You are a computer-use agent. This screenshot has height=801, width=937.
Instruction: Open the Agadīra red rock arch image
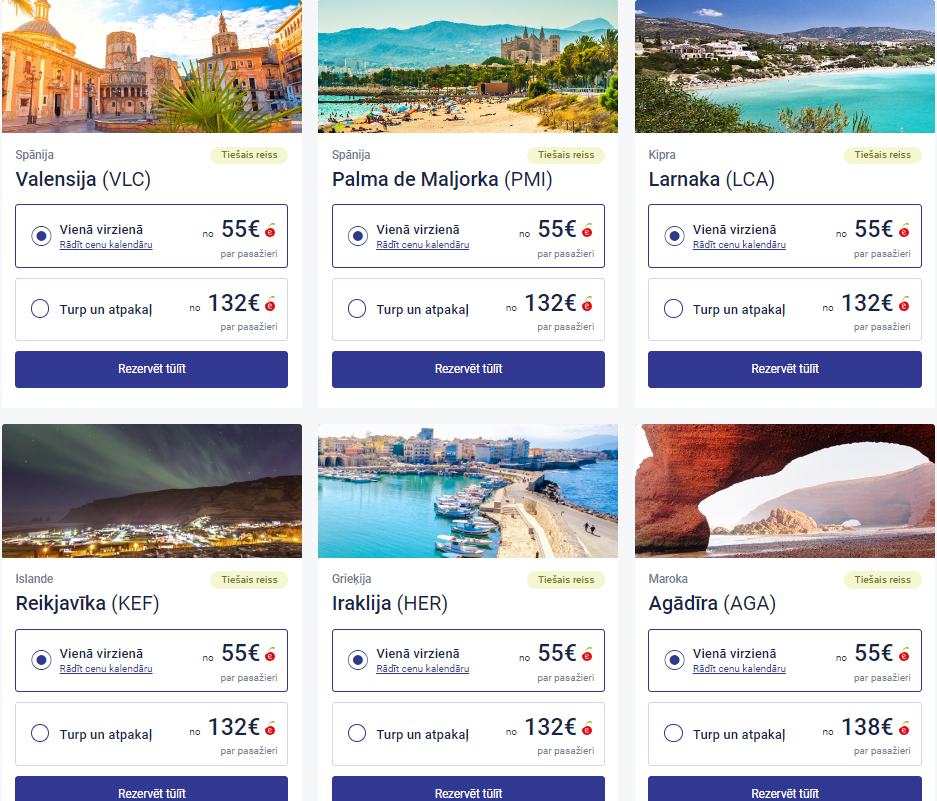click(785, 491)
